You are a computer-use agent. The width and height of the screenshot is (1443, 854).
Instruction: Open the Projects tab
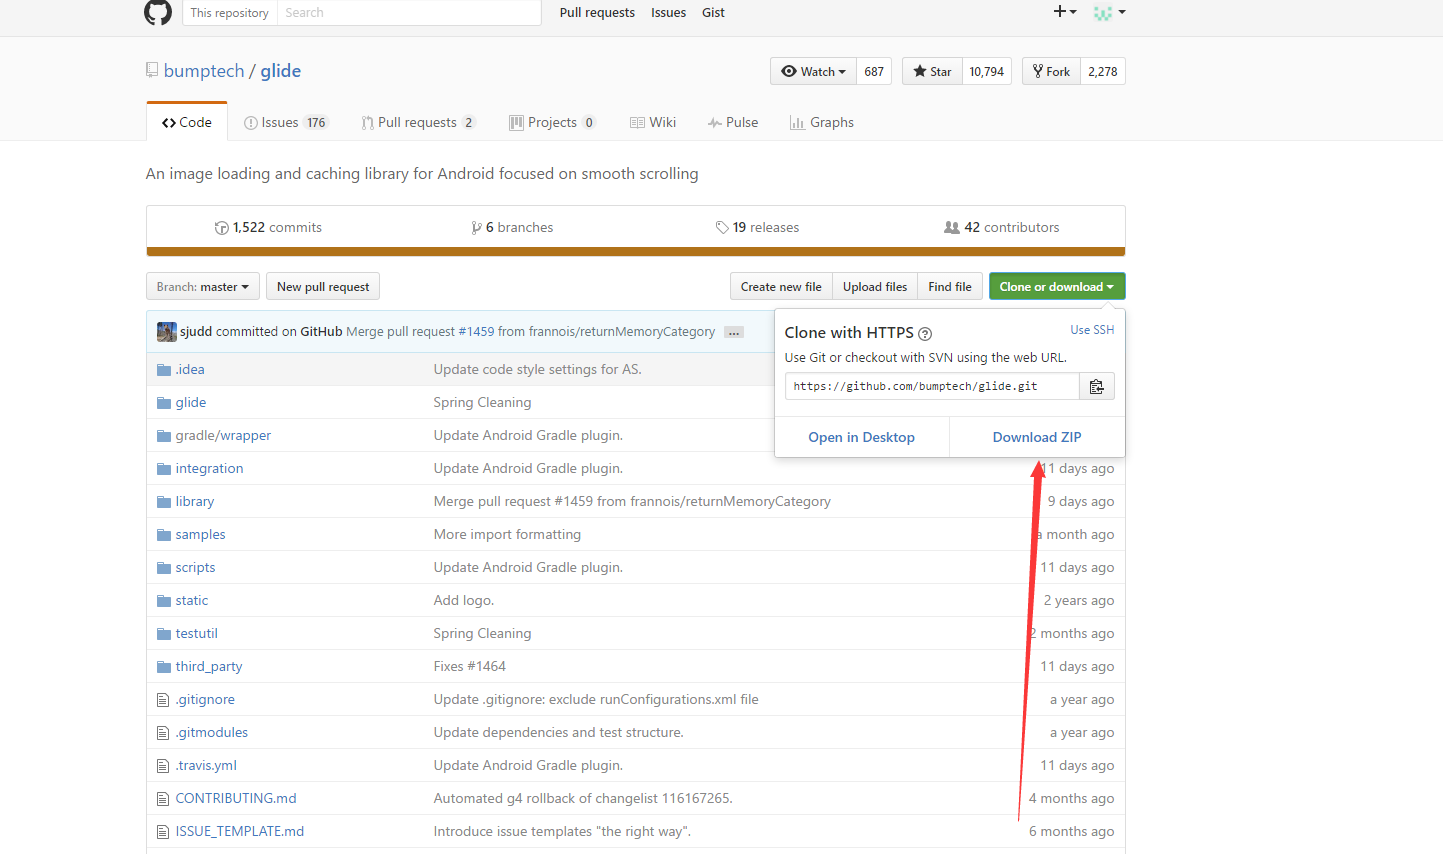point(553,122)
